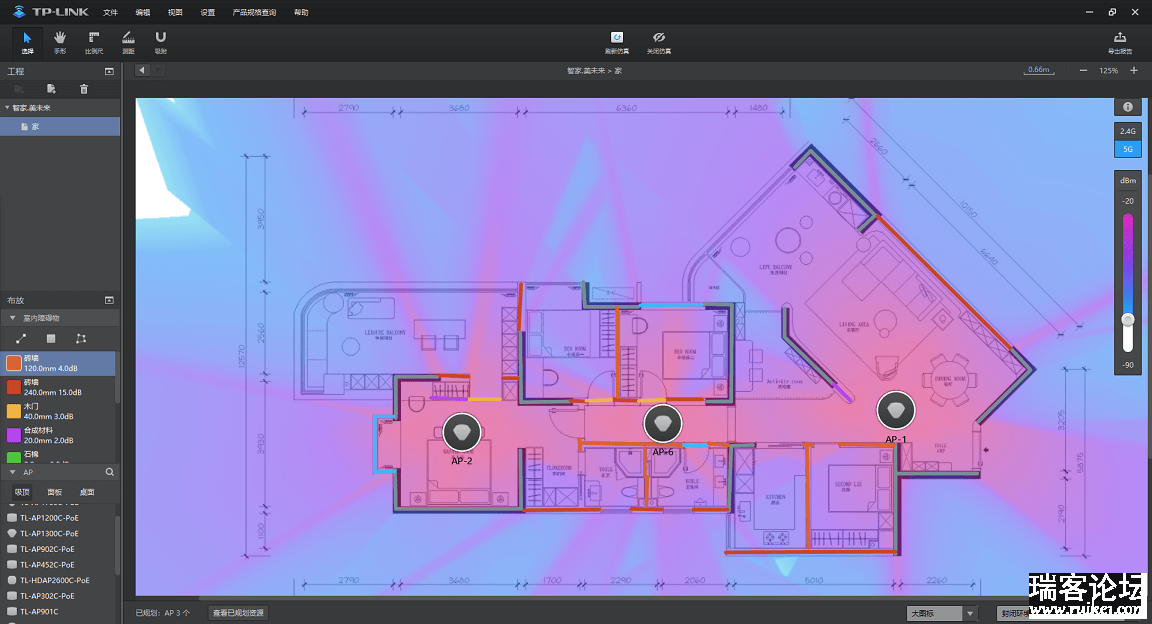This screenshot has width=1152, height=624.
Task: Open the 帮助 help menu
Action: [301, 12]
